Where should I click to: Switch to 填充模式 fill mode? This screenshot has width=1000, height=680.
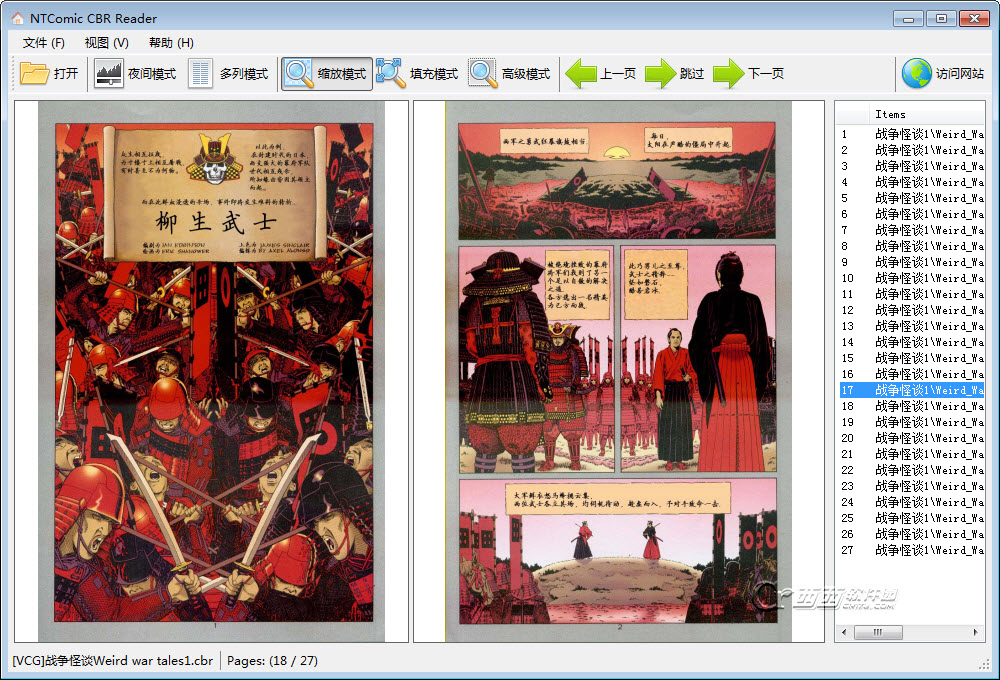pos(434,73)
